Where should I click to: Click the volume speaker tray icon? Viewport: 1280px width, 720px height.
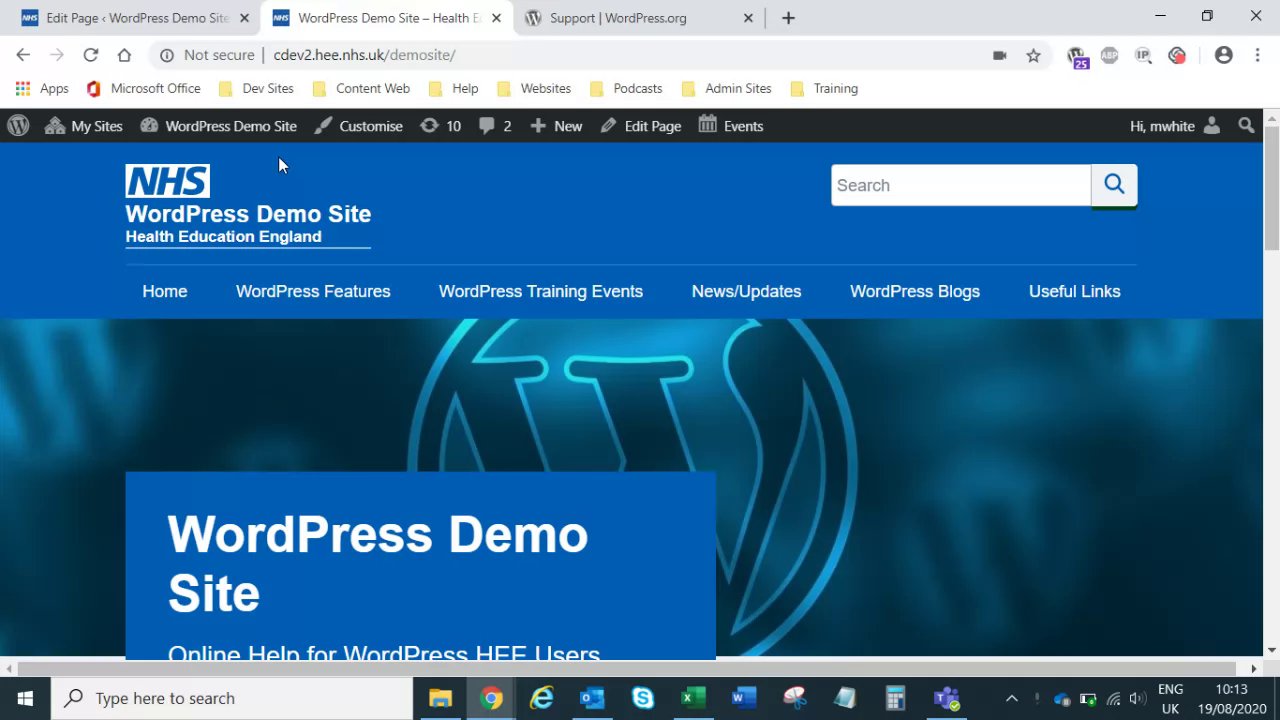[1137, 699]
